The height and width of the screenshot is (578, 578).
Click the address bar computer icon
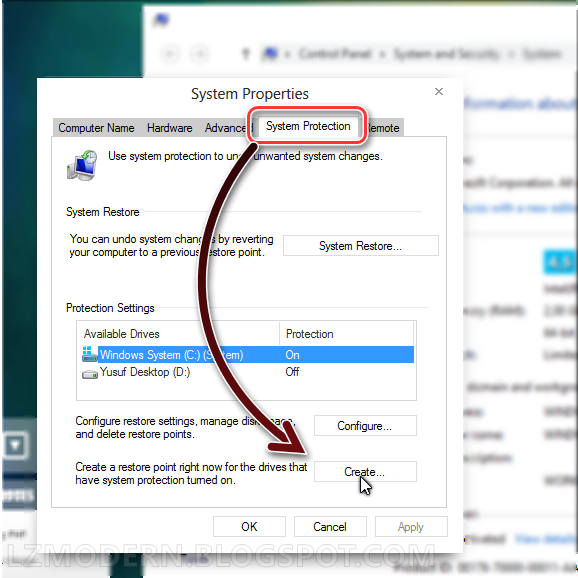click(x=270, y=54)
